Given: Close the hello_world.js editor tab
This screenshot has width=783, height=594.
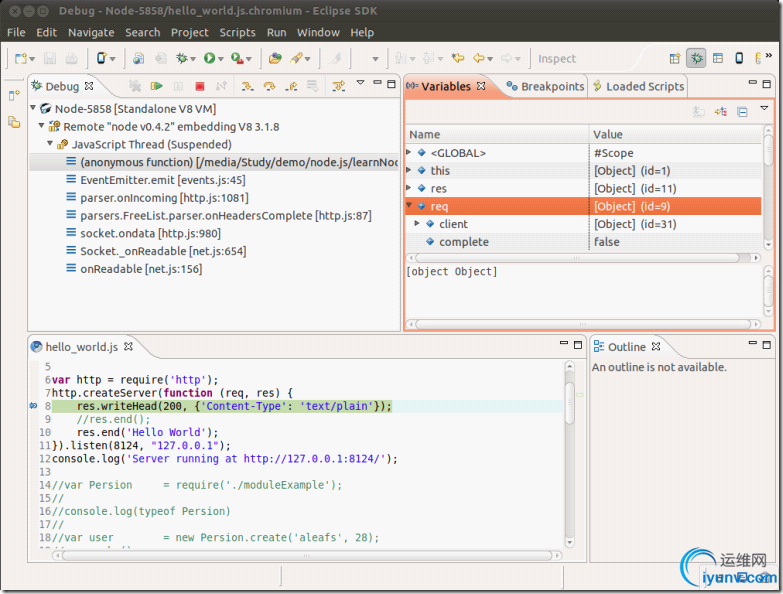Looking at the screenshot, I should pyautogui.click(x=128, y=346).
